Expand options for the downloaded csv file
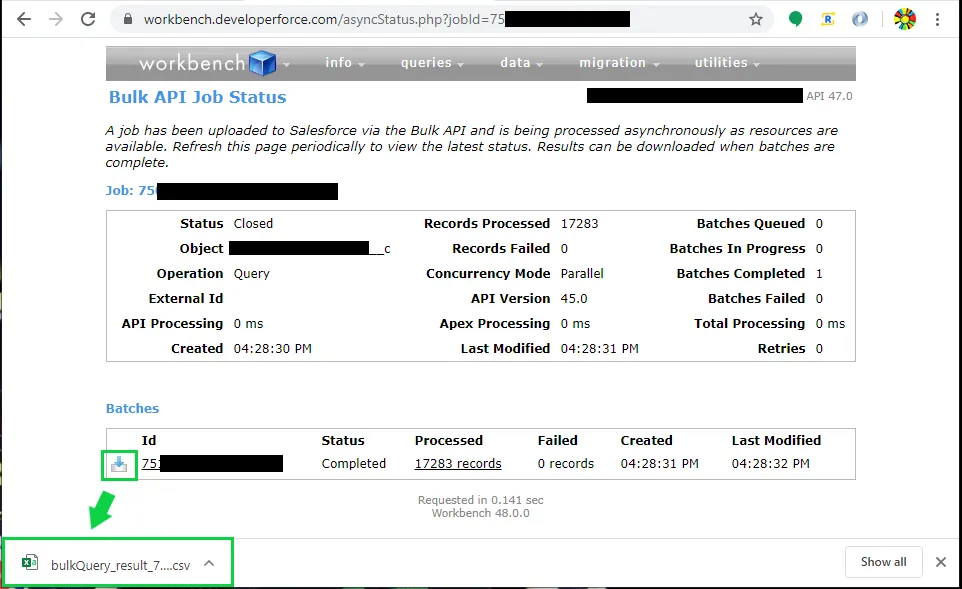This screenshot has height=589, width=962. click(209, 563)
